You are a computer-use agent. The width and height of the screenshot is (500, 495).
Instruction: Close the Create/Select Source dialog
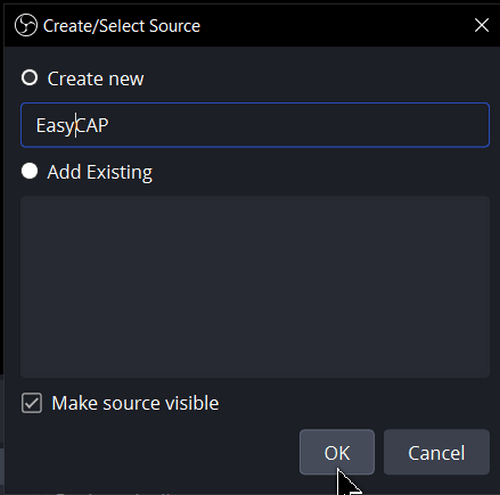coord(481,25)
